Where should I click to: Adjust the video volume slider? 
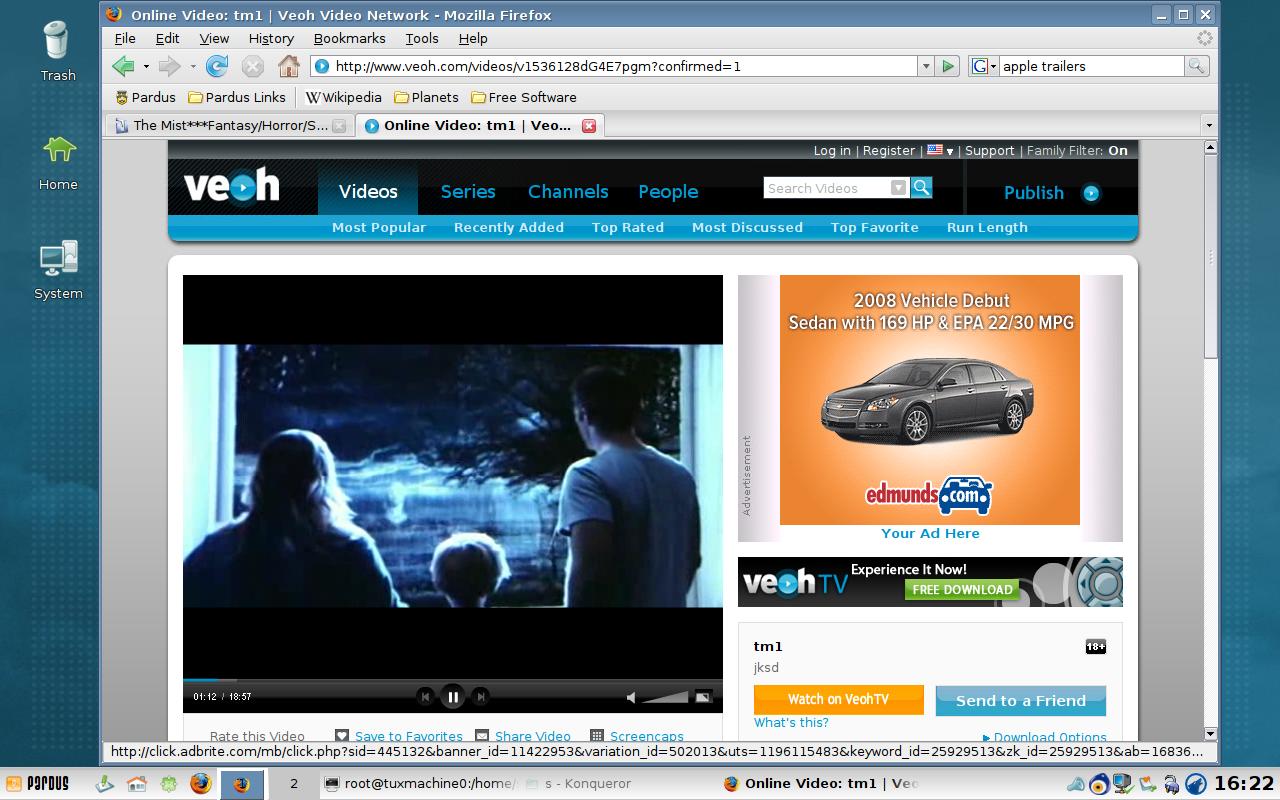pos(665,697)
